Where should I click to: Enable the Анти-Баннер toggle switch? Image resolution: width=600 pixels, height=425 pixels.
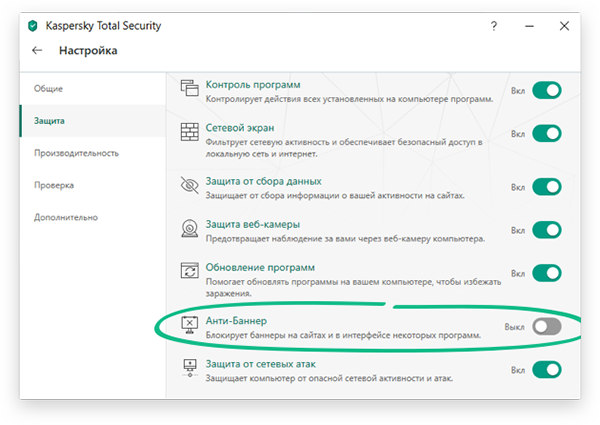(x=546, y=326)
